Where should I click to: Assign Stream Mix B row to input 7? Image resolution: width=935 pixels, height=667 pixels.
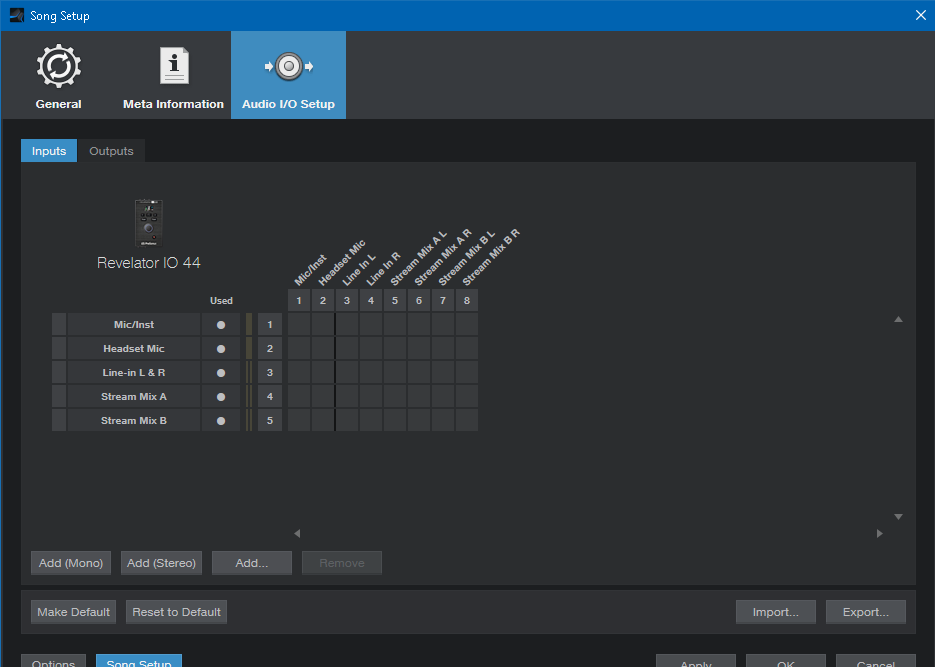(x=442, y=420)
